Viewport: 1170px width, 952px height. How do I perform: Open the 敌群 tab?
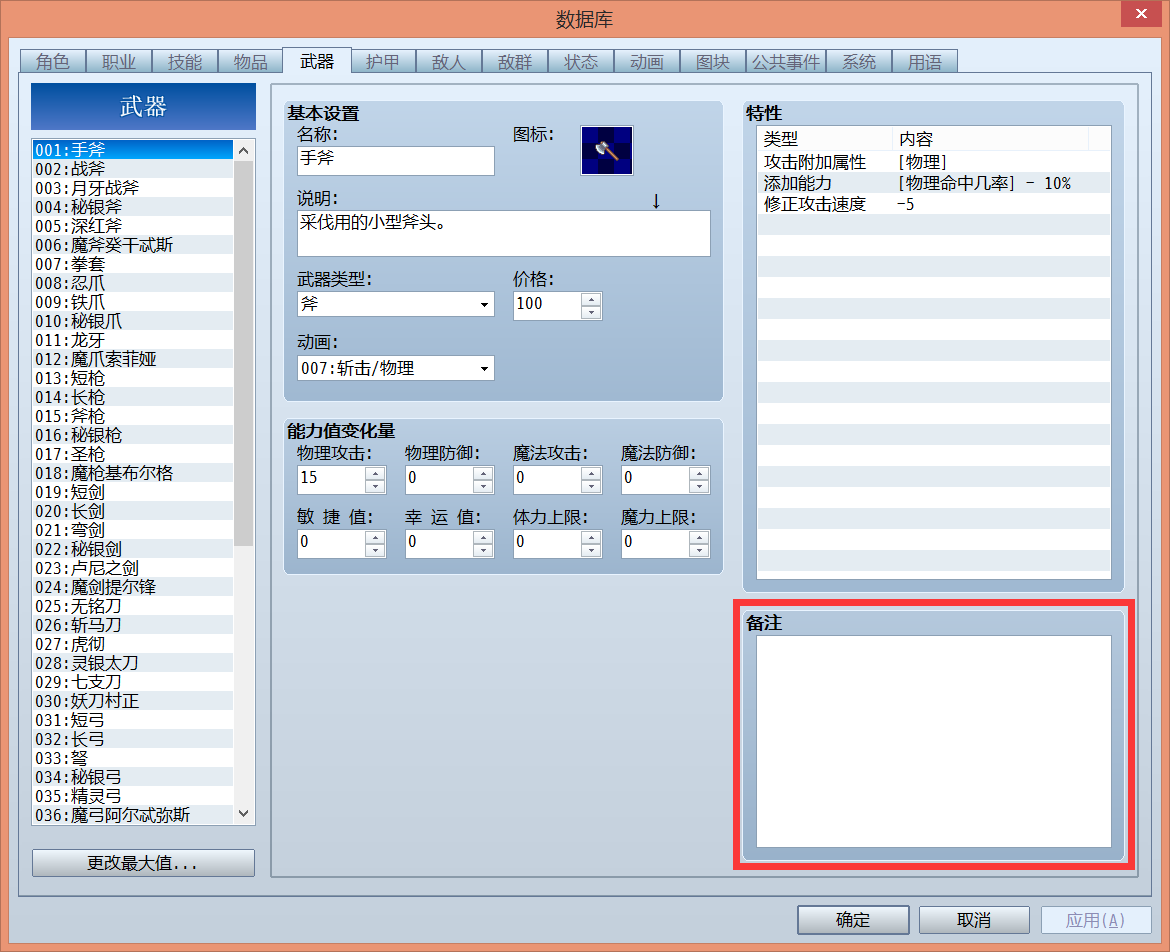(x=515, y=61)
